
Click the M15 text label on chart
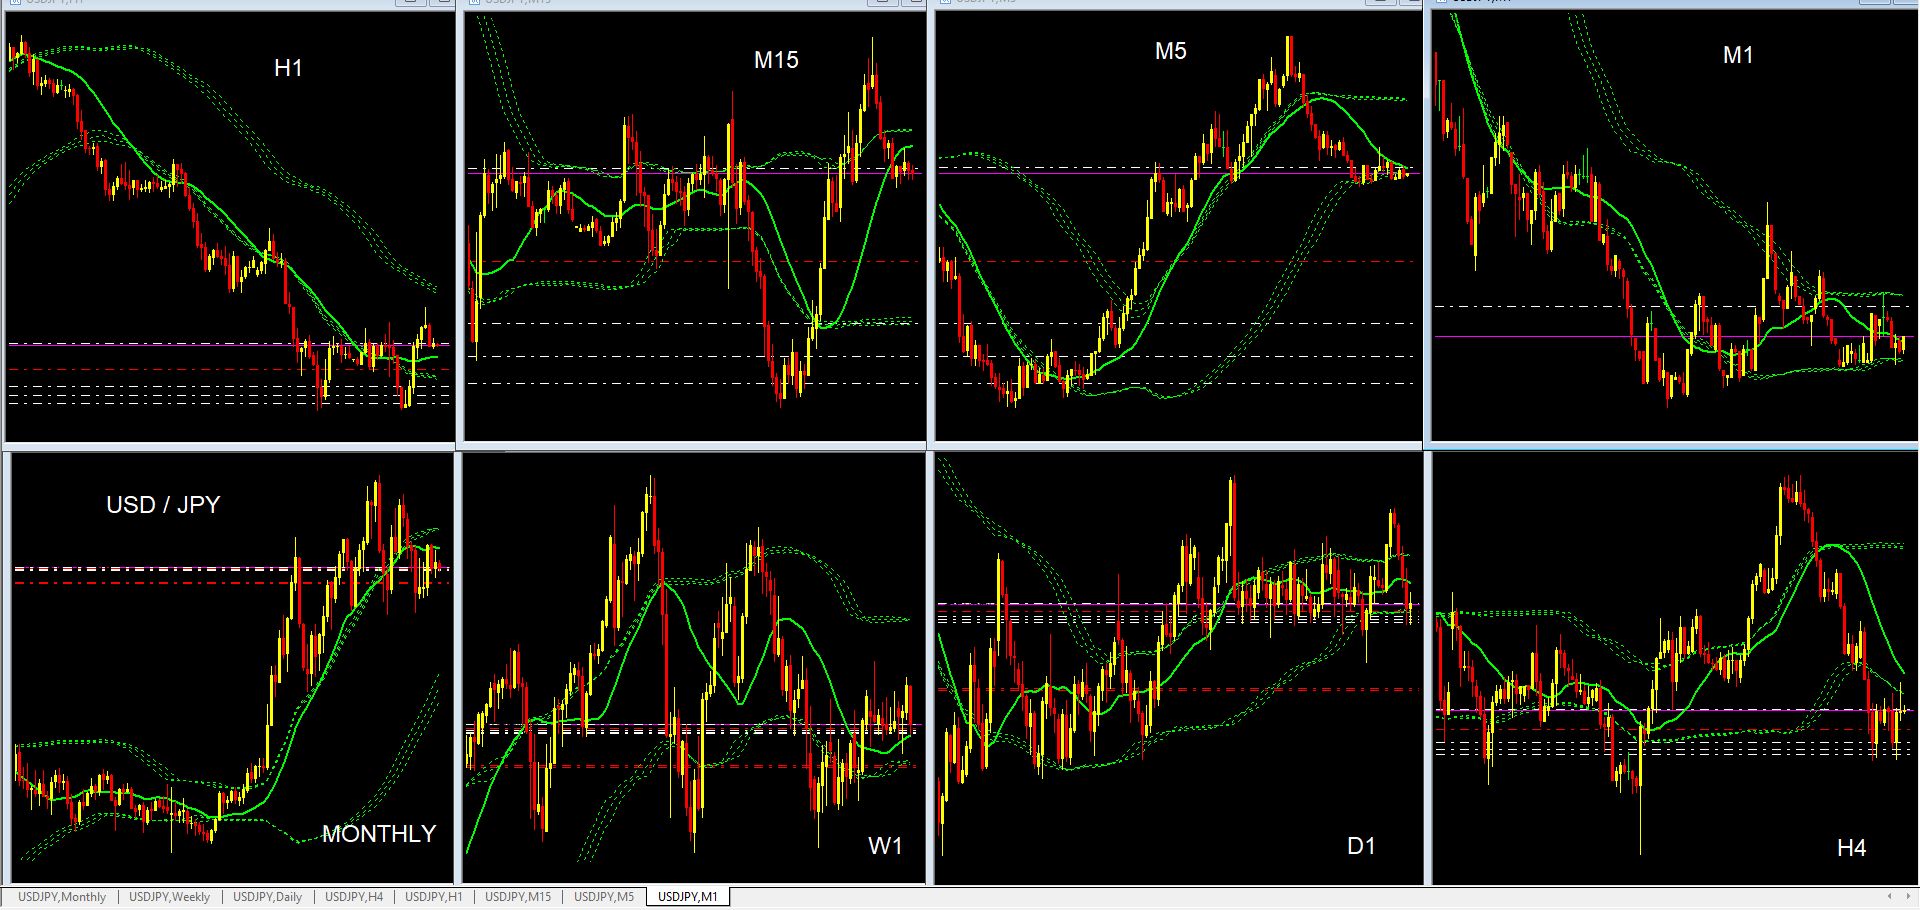tap(776, 60)
